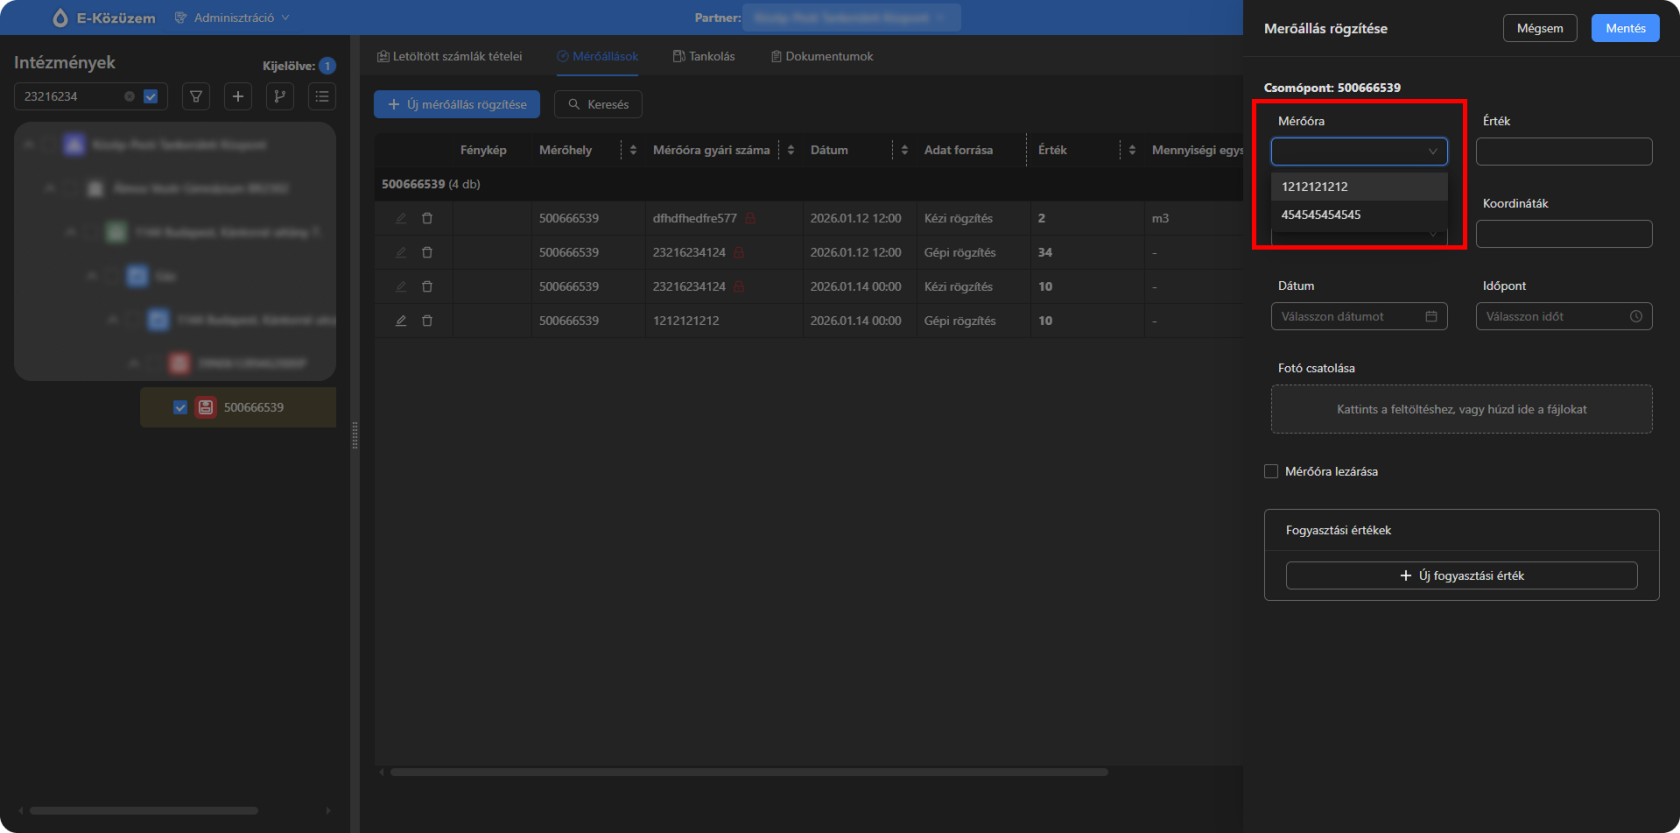Click the Mentés save button
This screenshot has height=833, width=1680.
(x=1625, y=28)
